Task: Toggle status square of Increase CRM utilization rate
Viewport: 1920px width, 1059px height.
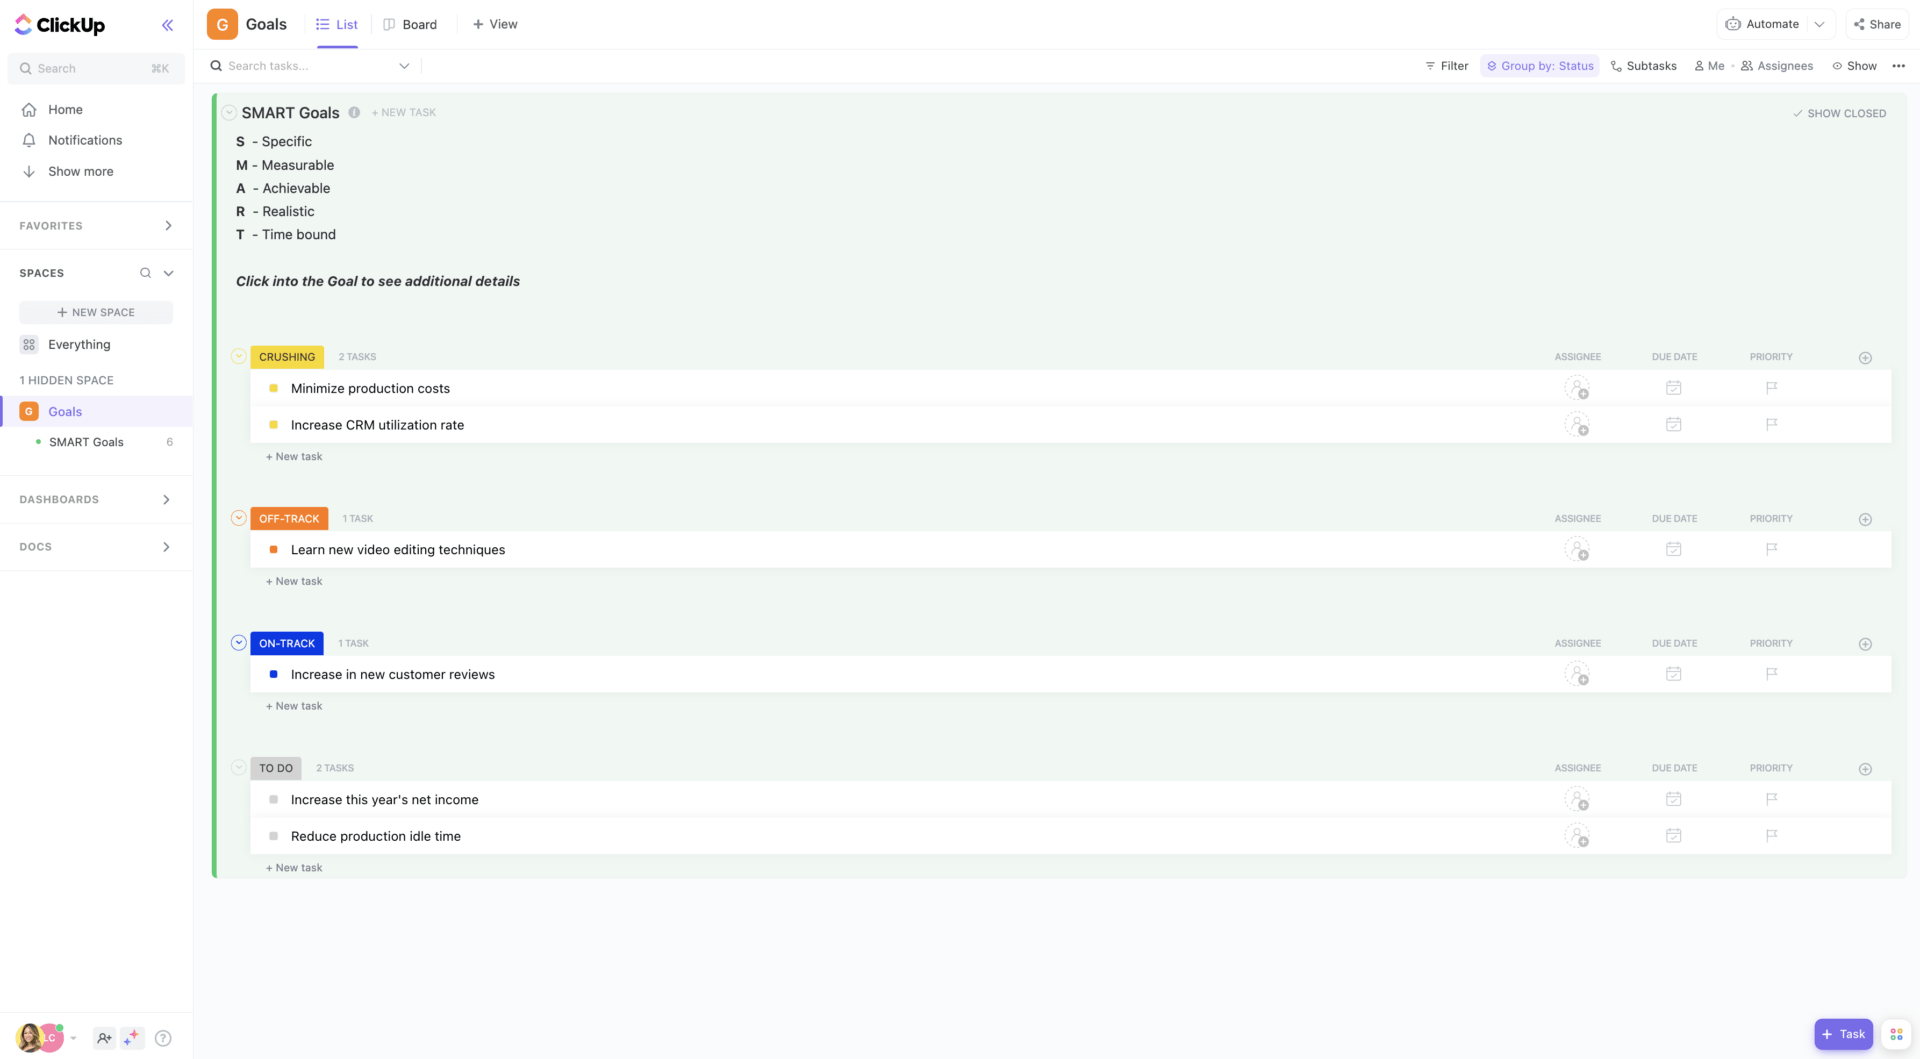Action: pyautogui.click(x=273, y=425)
